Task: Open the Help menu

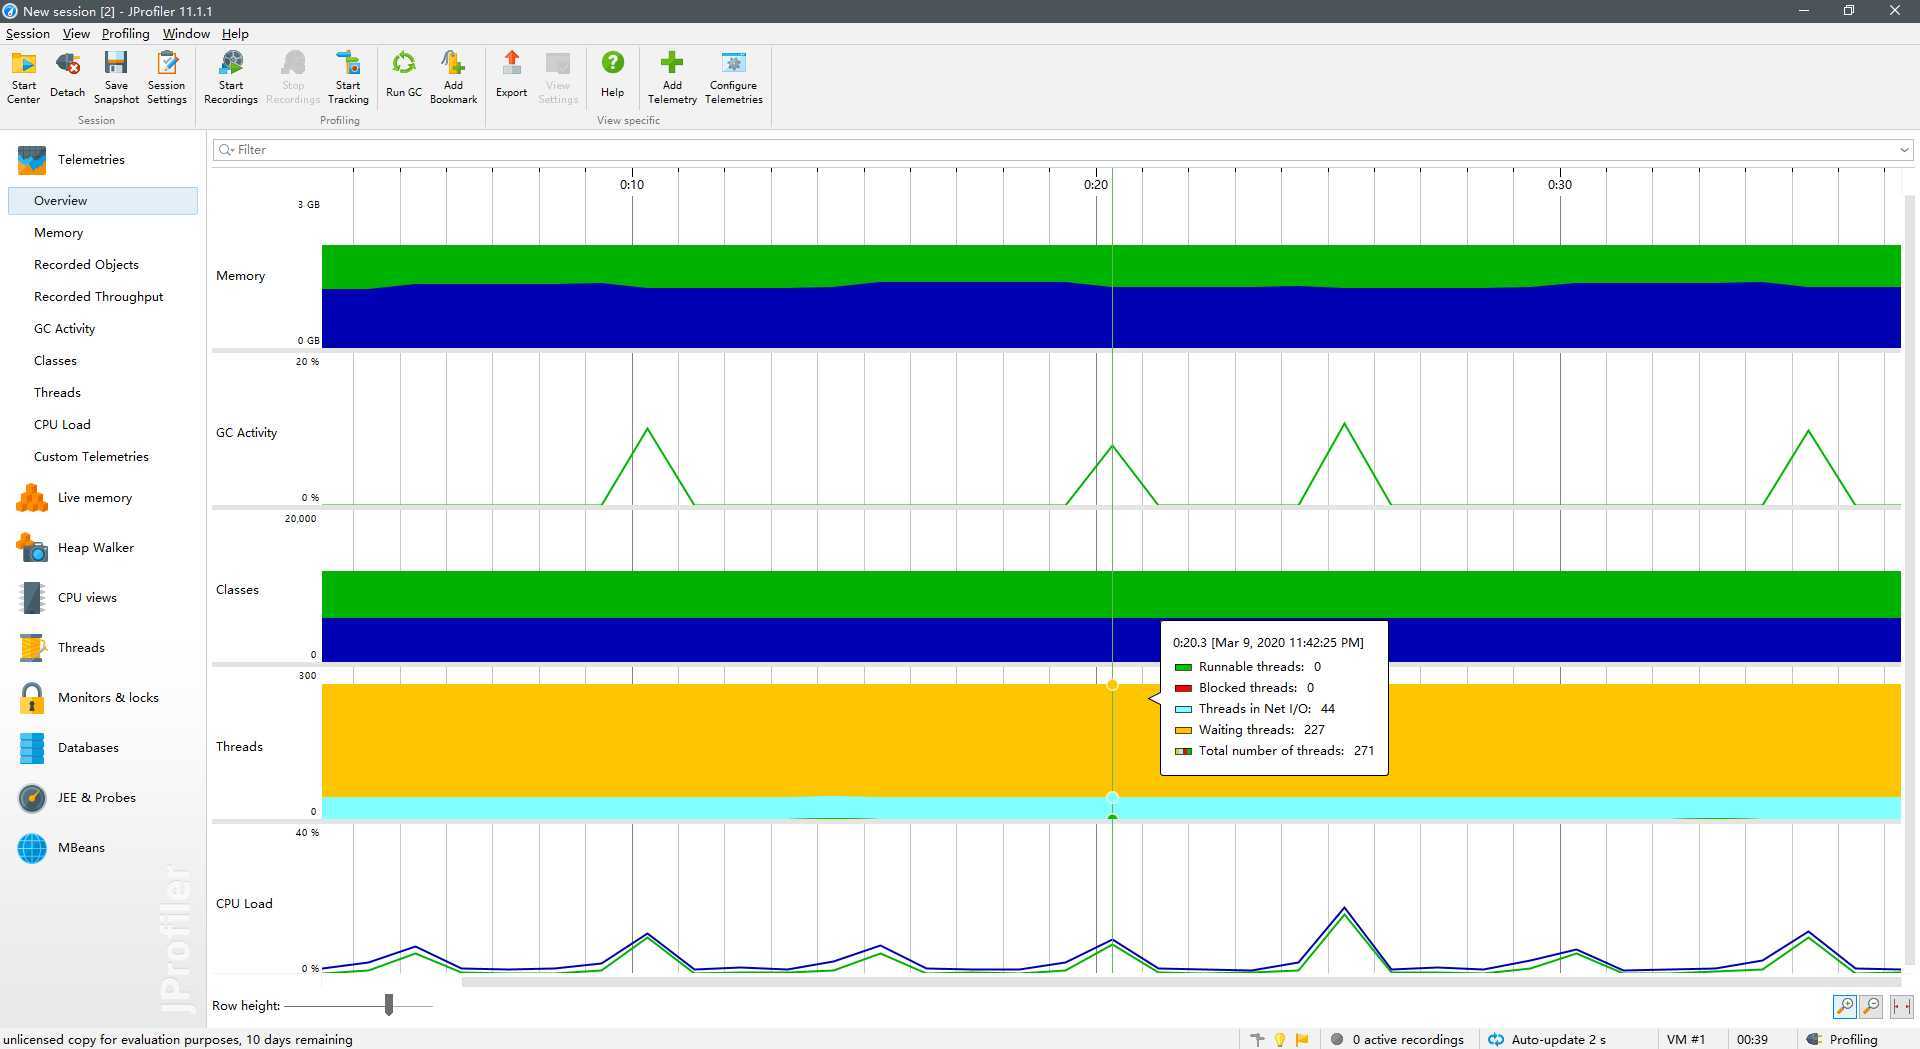Action: pos(235,33)
